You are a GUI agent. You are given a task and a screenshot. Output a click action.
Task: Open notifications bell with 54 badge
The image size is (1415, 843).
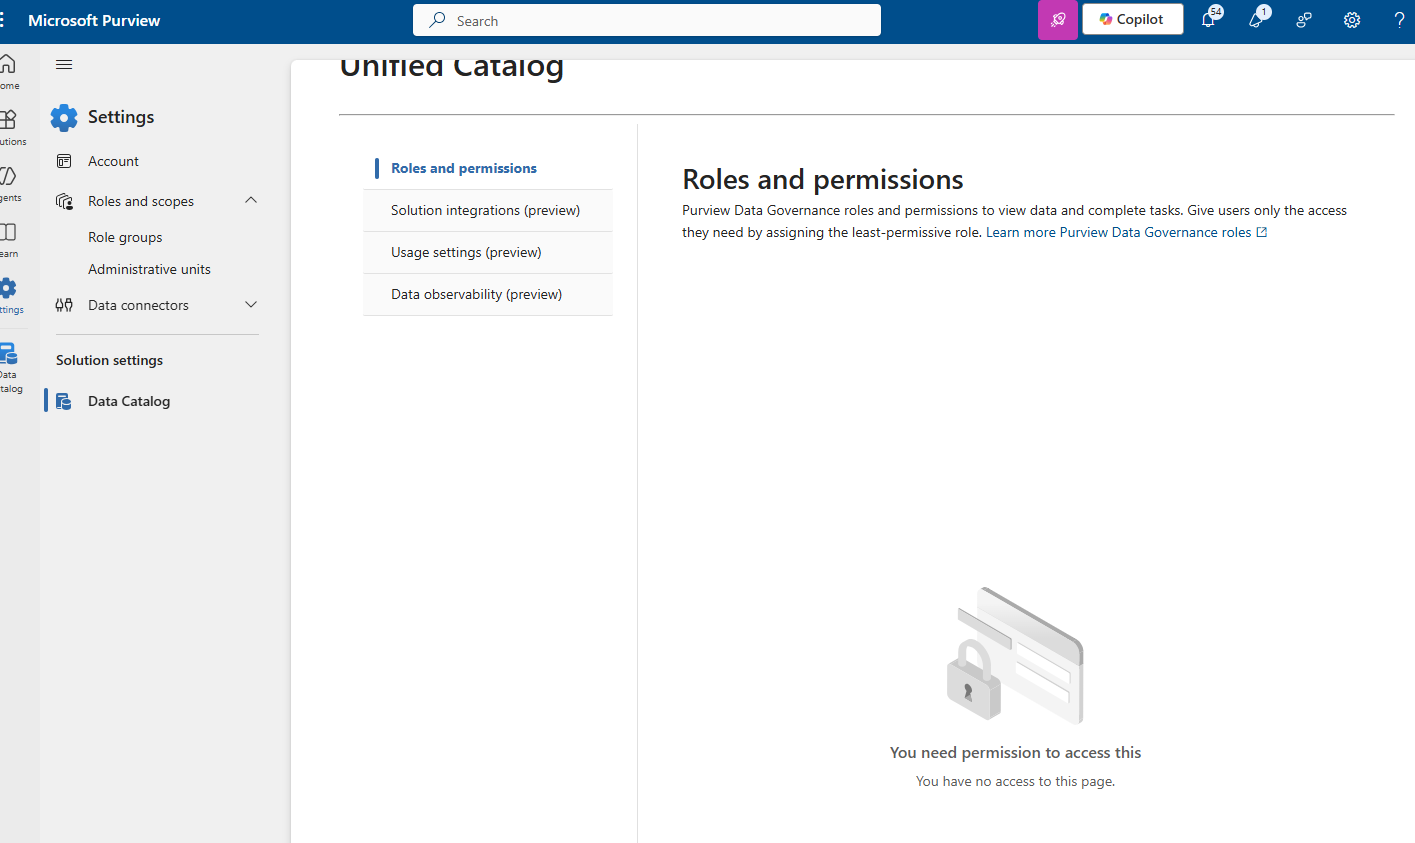tap(1209, 19)
